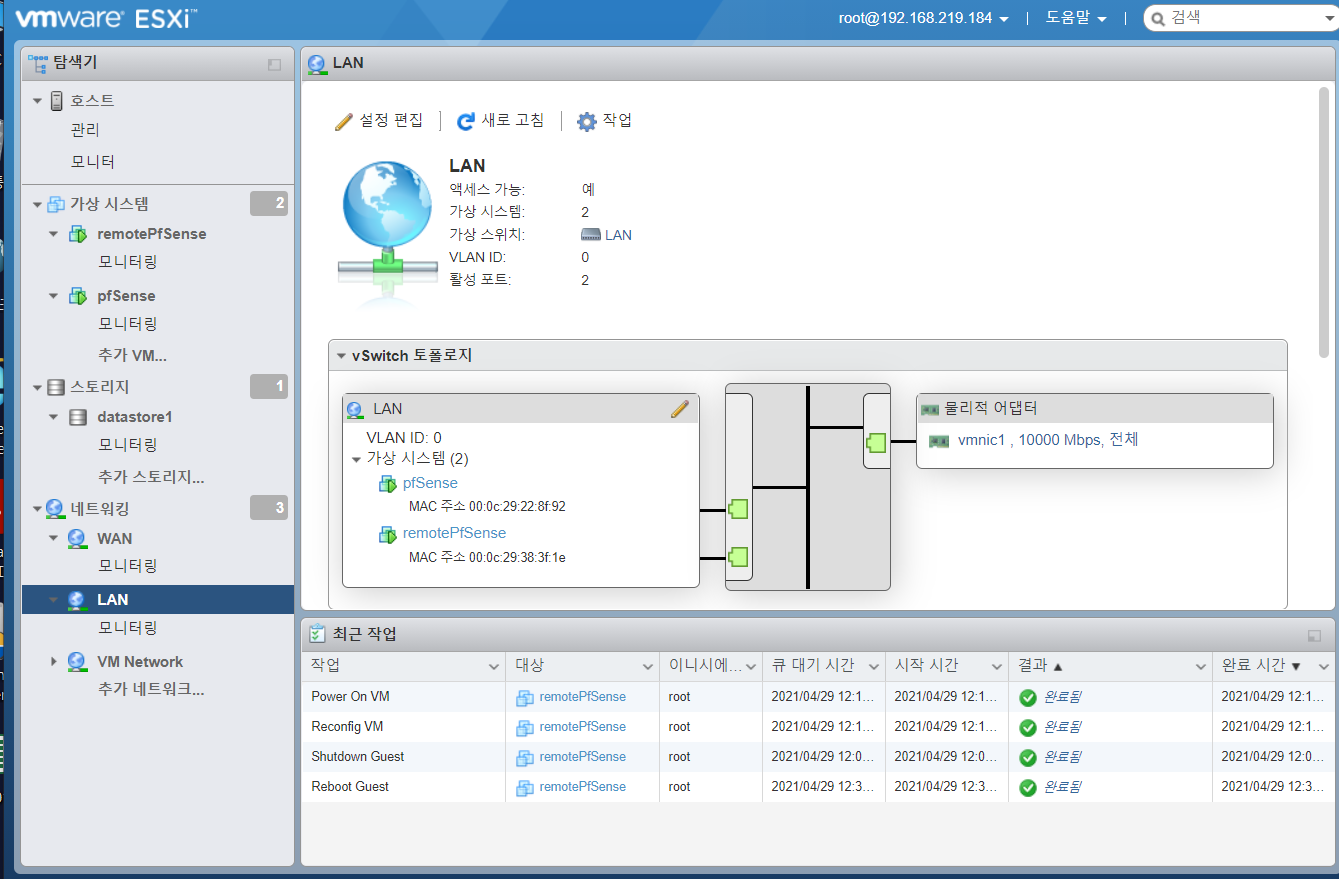Open 작업 column header dropdown
Viewport: 1339px width, 879px height.
click(494, 666)
